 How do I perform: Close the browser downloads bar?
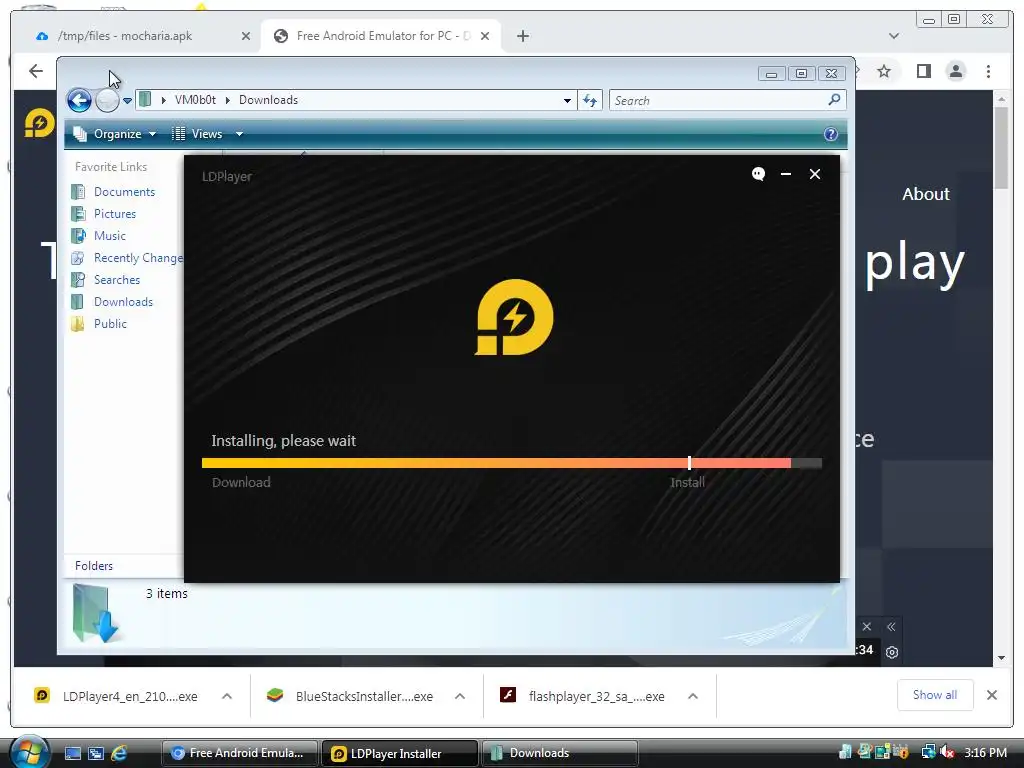(x=992, y=695)
